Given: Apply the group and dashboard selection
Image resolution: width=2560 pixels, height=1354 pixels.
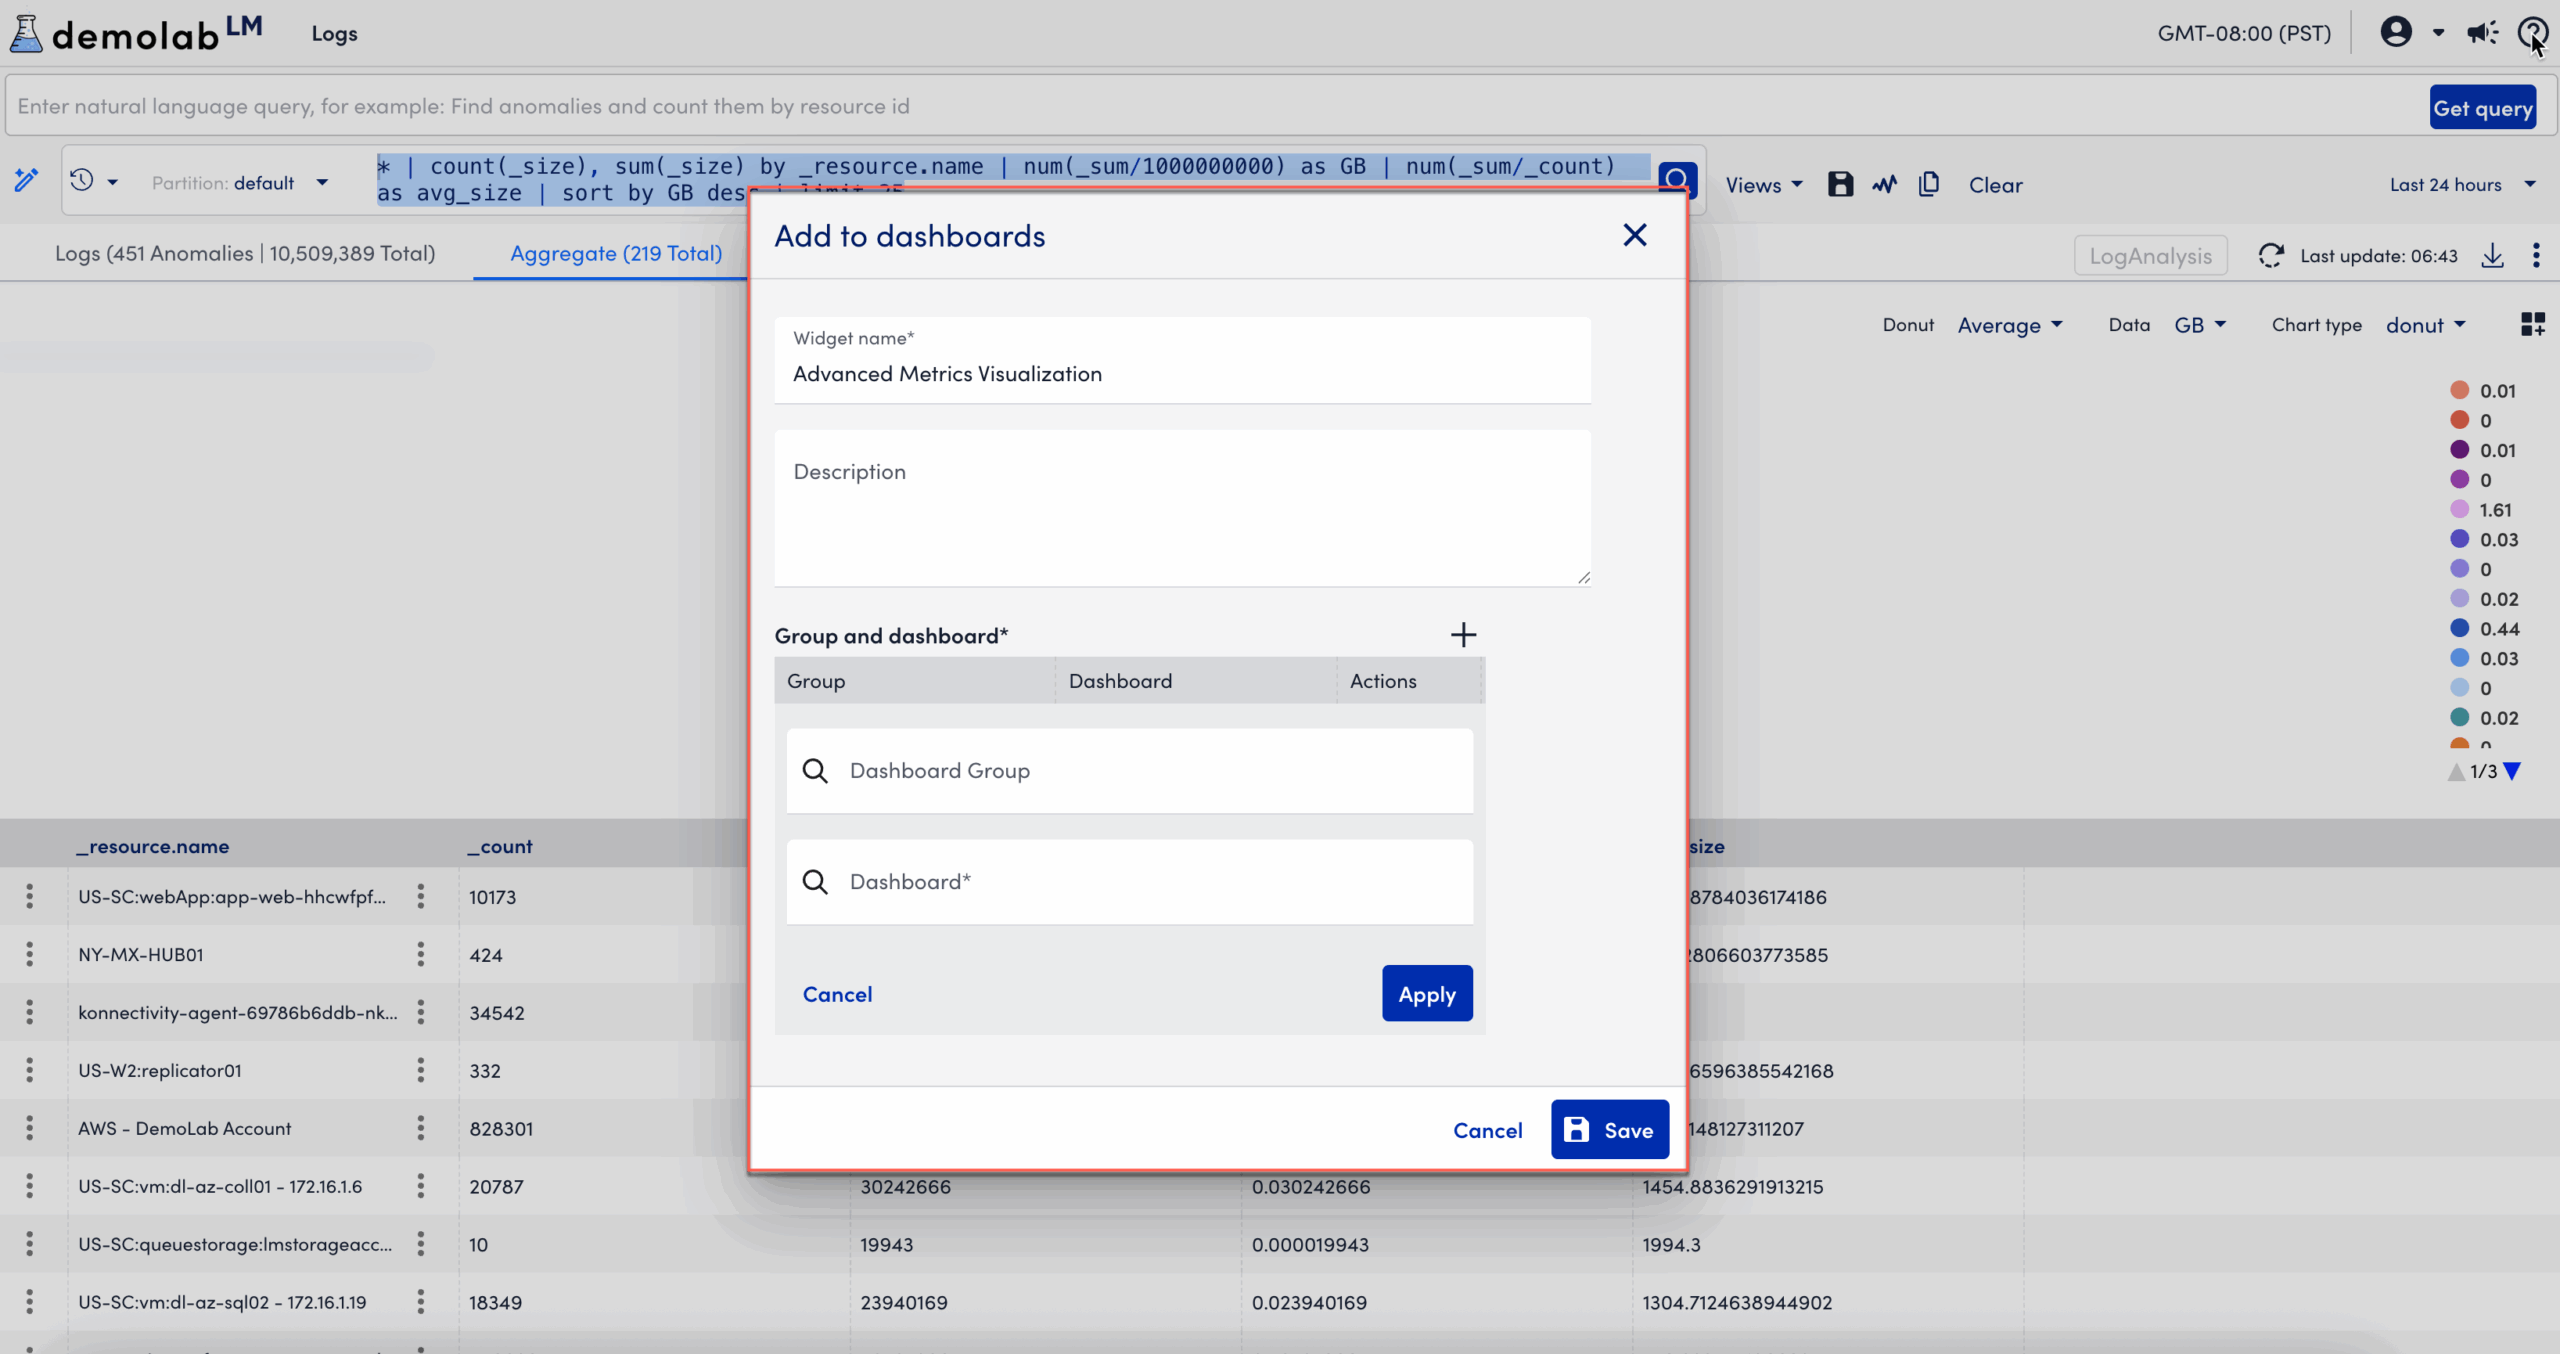Looking at the screenshot, I should click(1426, 993).
